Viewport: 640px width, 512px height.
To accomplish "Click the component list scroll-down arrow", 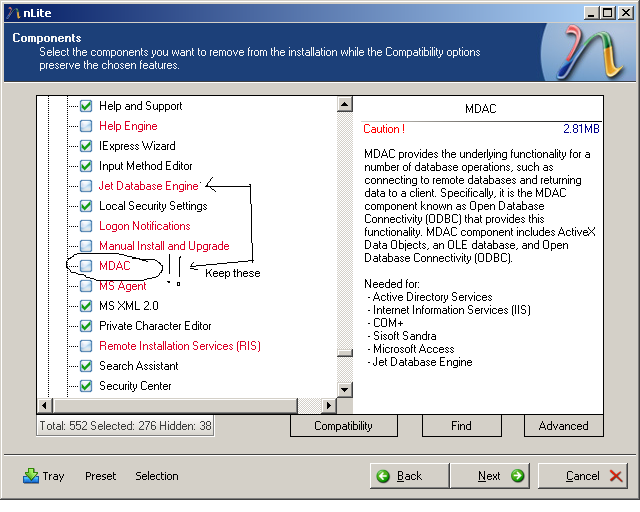I will [x=345, y=390].
